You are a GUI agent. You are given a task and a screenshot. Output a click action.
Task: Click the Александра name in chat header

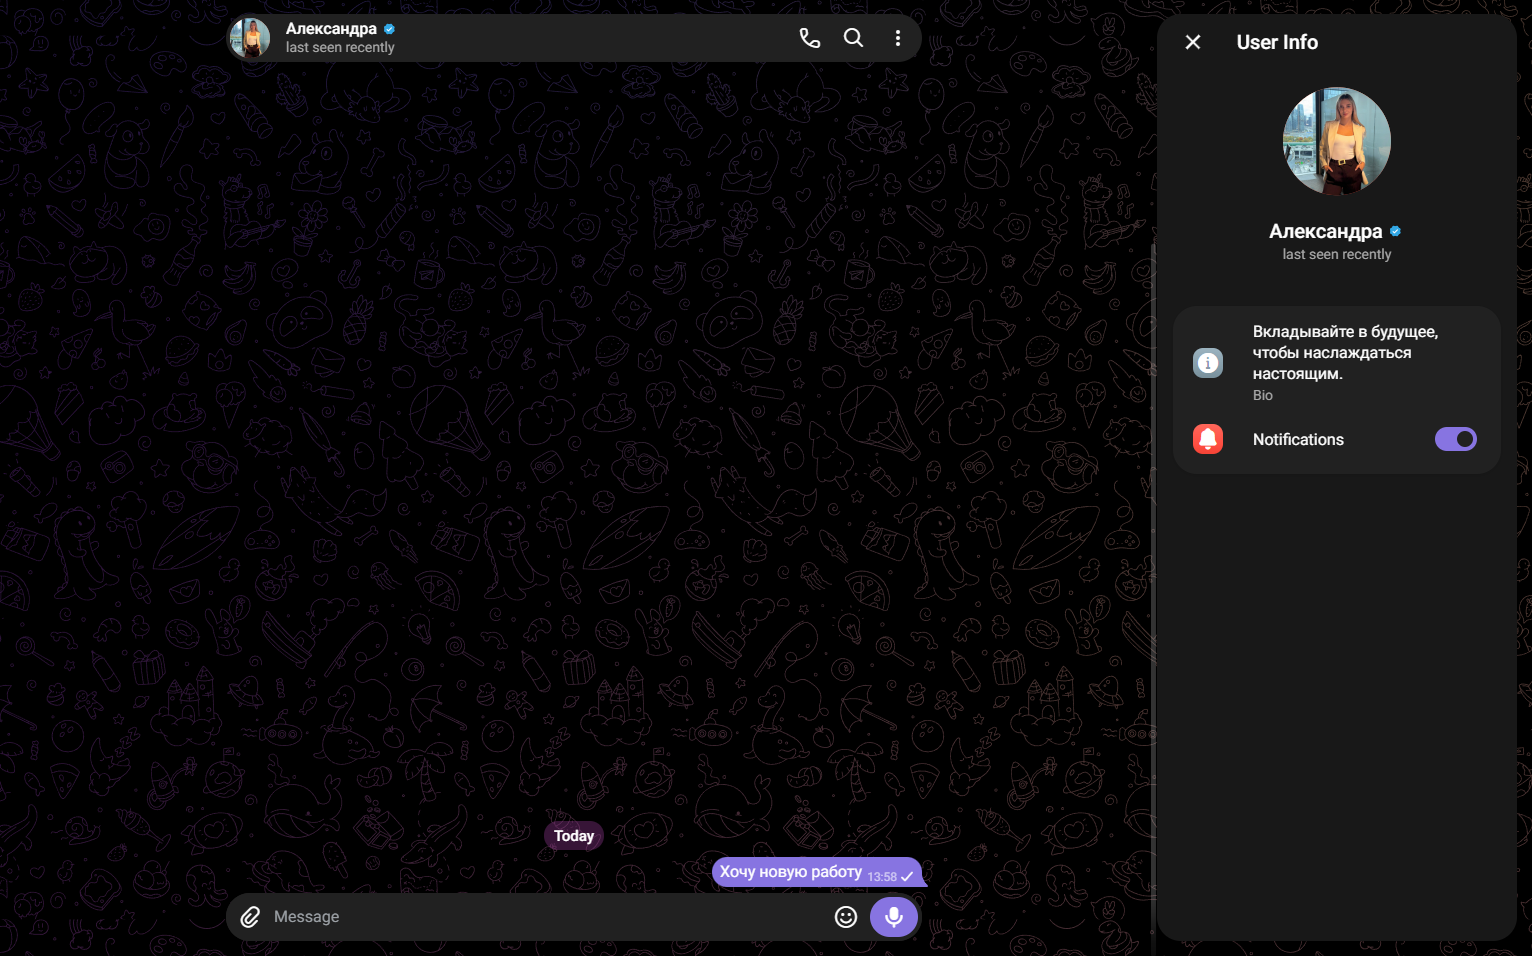[331, 29]
